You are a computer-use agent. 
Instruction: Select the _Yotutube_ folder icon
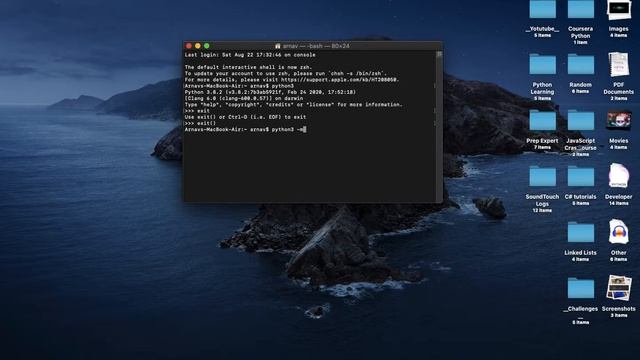click(x=542, y=9)
